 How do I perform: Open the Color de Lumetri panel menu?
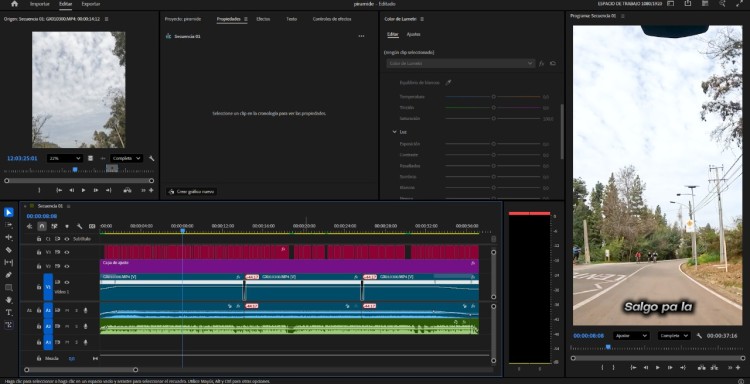(422, 19)
